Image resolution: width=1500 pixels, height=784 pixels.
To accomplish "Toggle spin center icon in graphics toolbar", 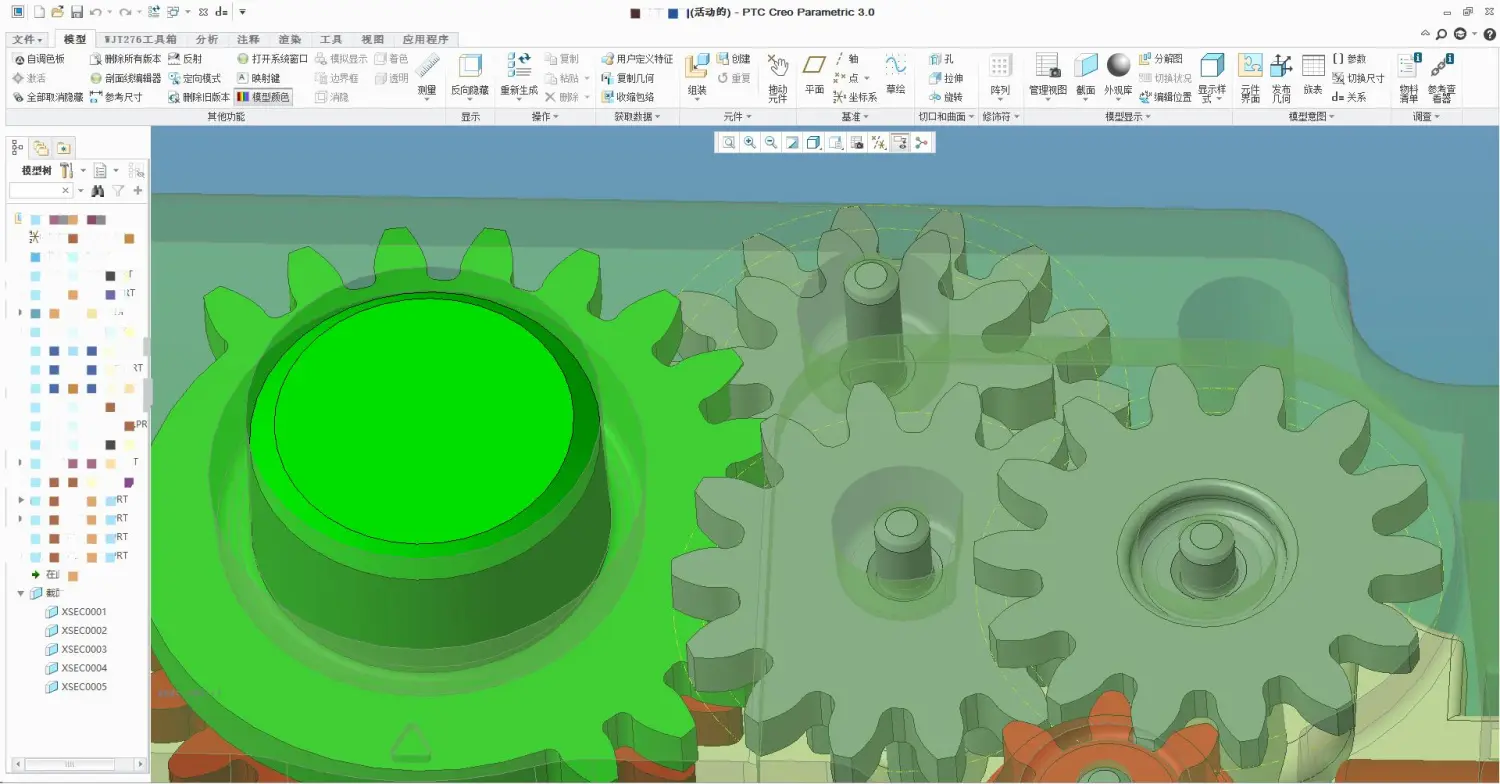I will tap(921, 143).
